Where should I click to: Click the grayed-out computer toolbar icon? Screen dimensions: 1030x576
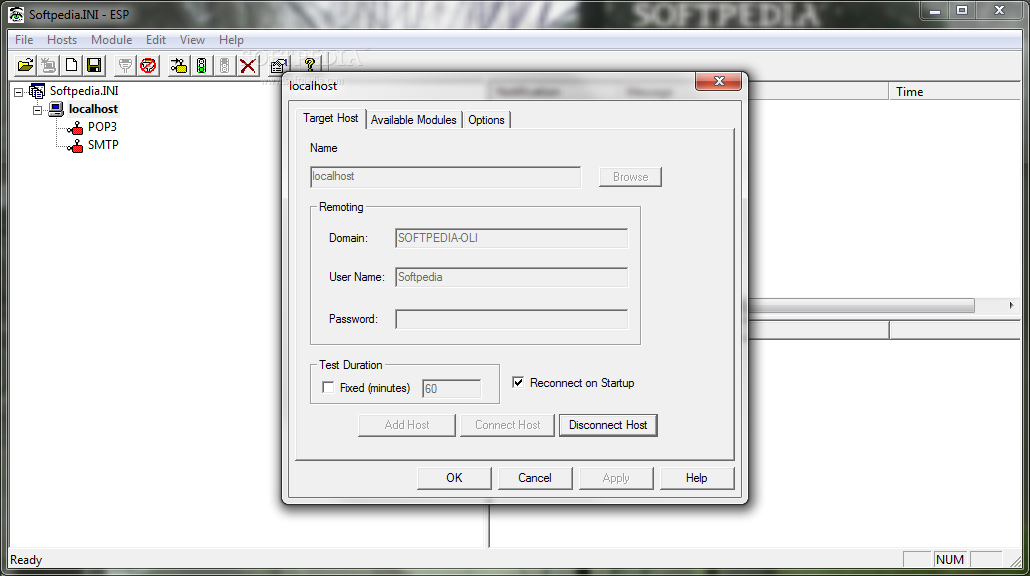coord(49,65)
